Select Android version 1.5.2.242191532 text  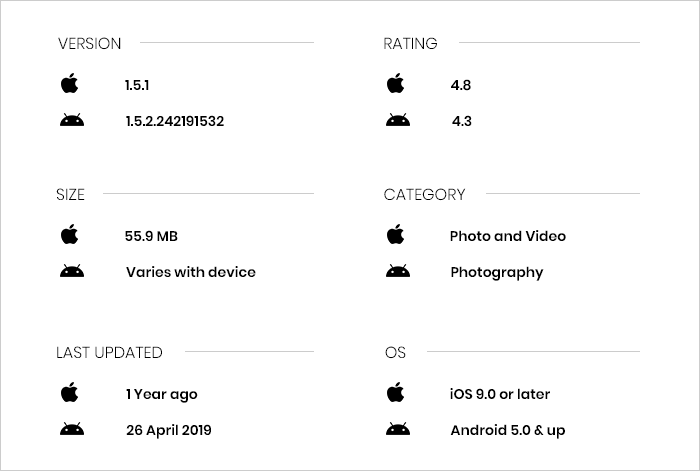pos(175,121)
